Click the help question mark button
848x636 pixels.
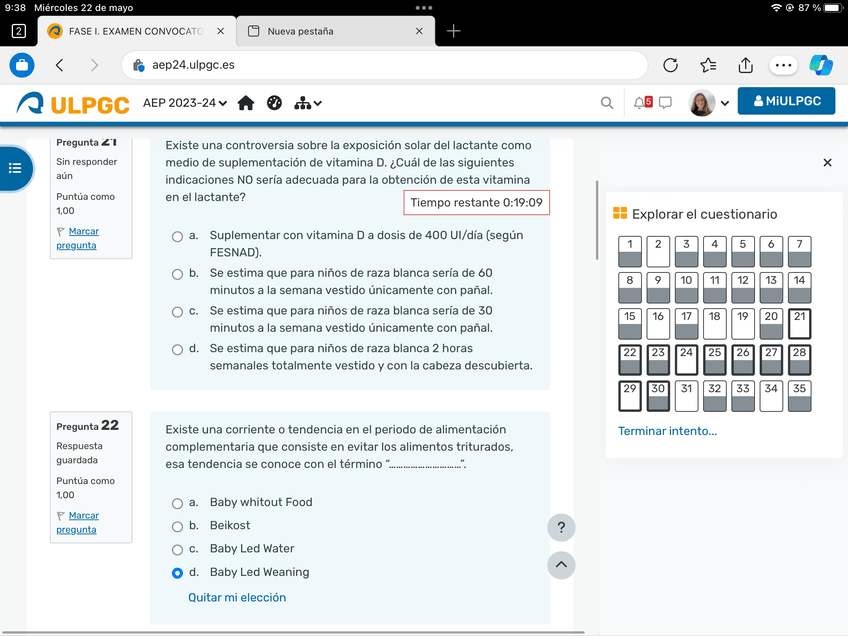point(561,528)
